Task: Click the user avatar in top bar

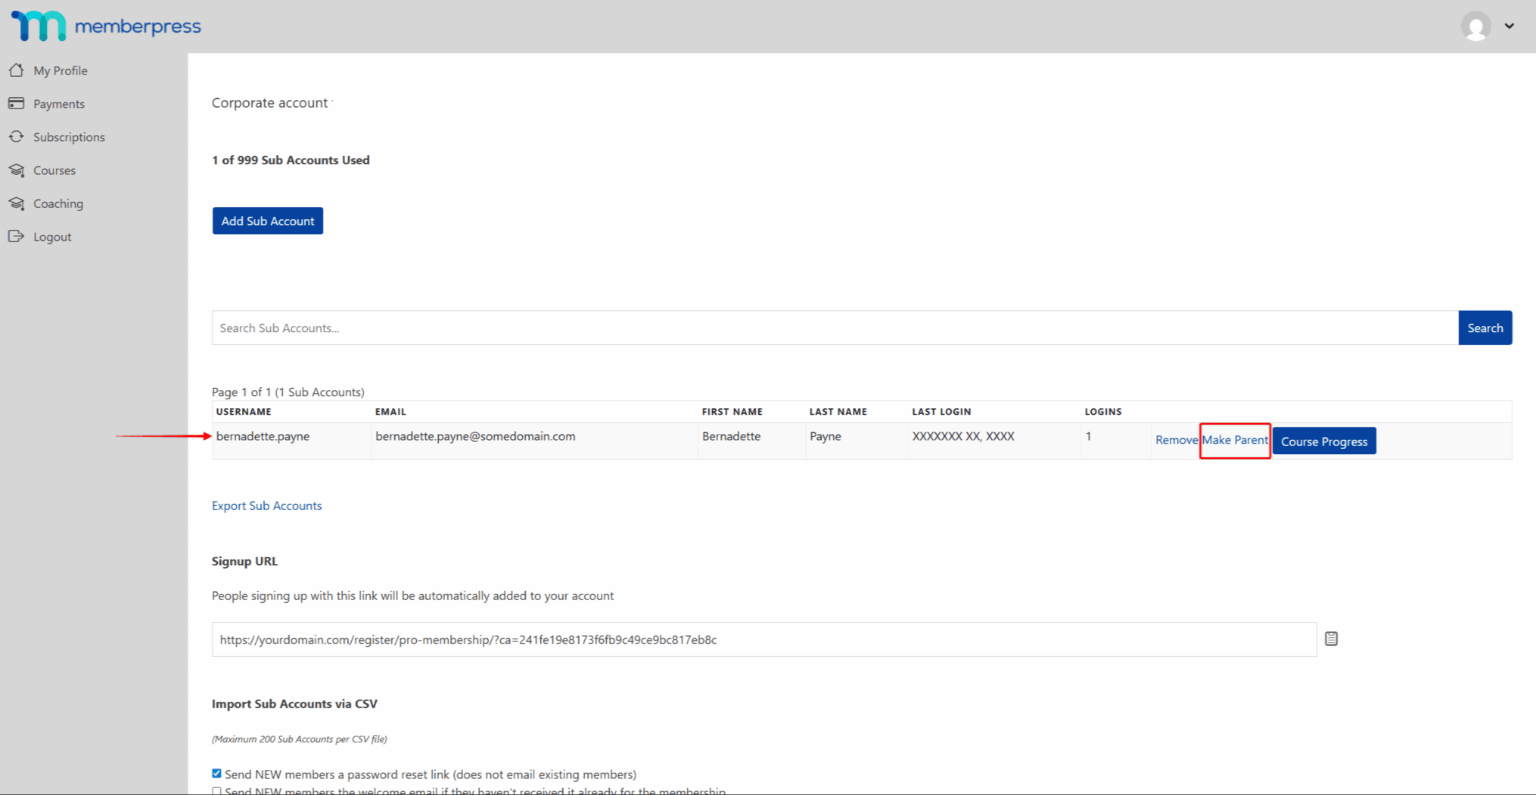Action: point(1475,27)
